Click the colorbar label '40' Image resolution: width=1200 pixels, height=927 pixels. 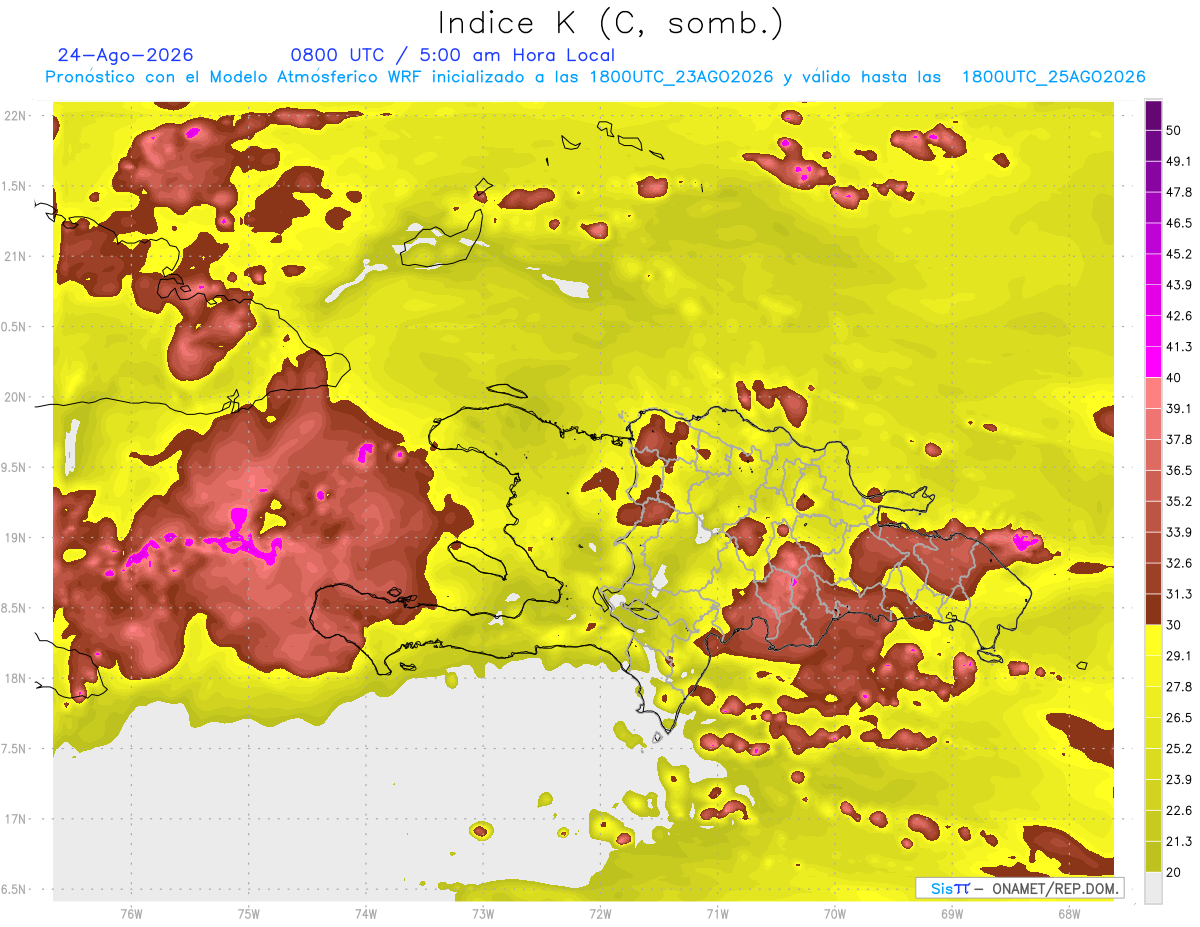point(1174,377)
